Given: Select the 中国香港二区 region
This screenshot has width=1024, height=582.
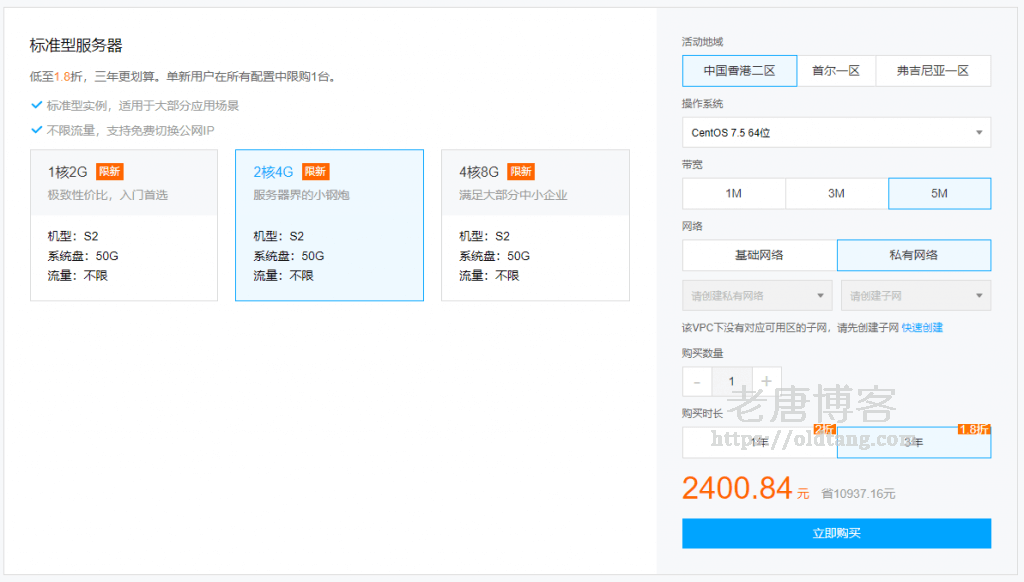Looking at the screenshot, I should (x=738, y=71).
